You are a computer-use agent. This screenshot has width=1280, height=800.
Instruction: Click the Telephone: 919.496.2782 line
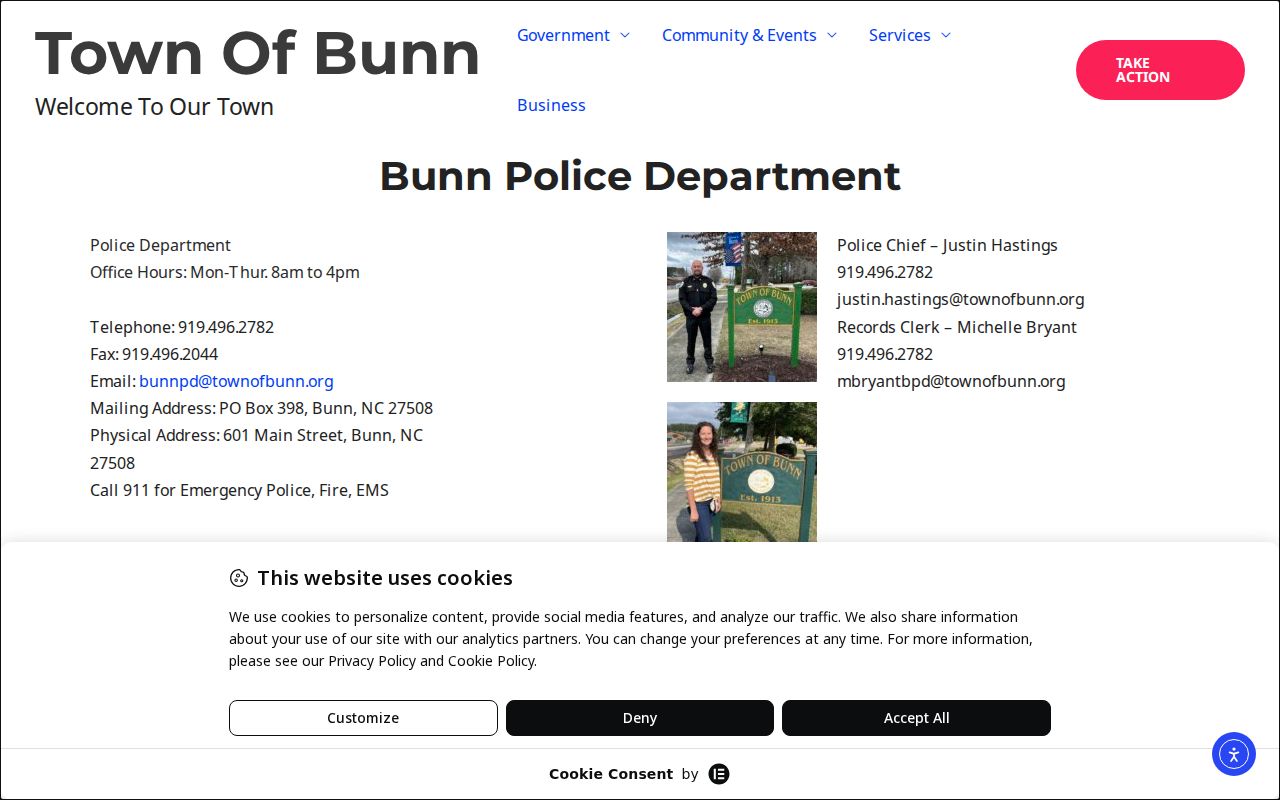click(x=182, y=327)
